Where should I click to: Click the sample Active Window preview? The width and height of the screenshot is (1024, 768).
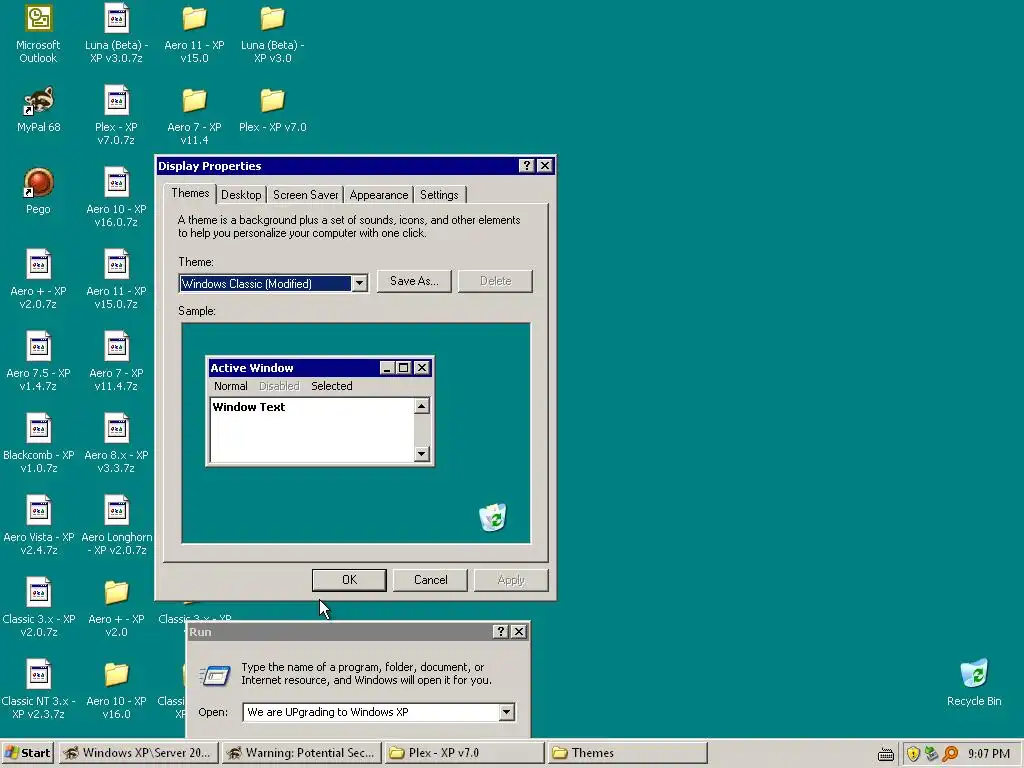click(x=320, y=411)
